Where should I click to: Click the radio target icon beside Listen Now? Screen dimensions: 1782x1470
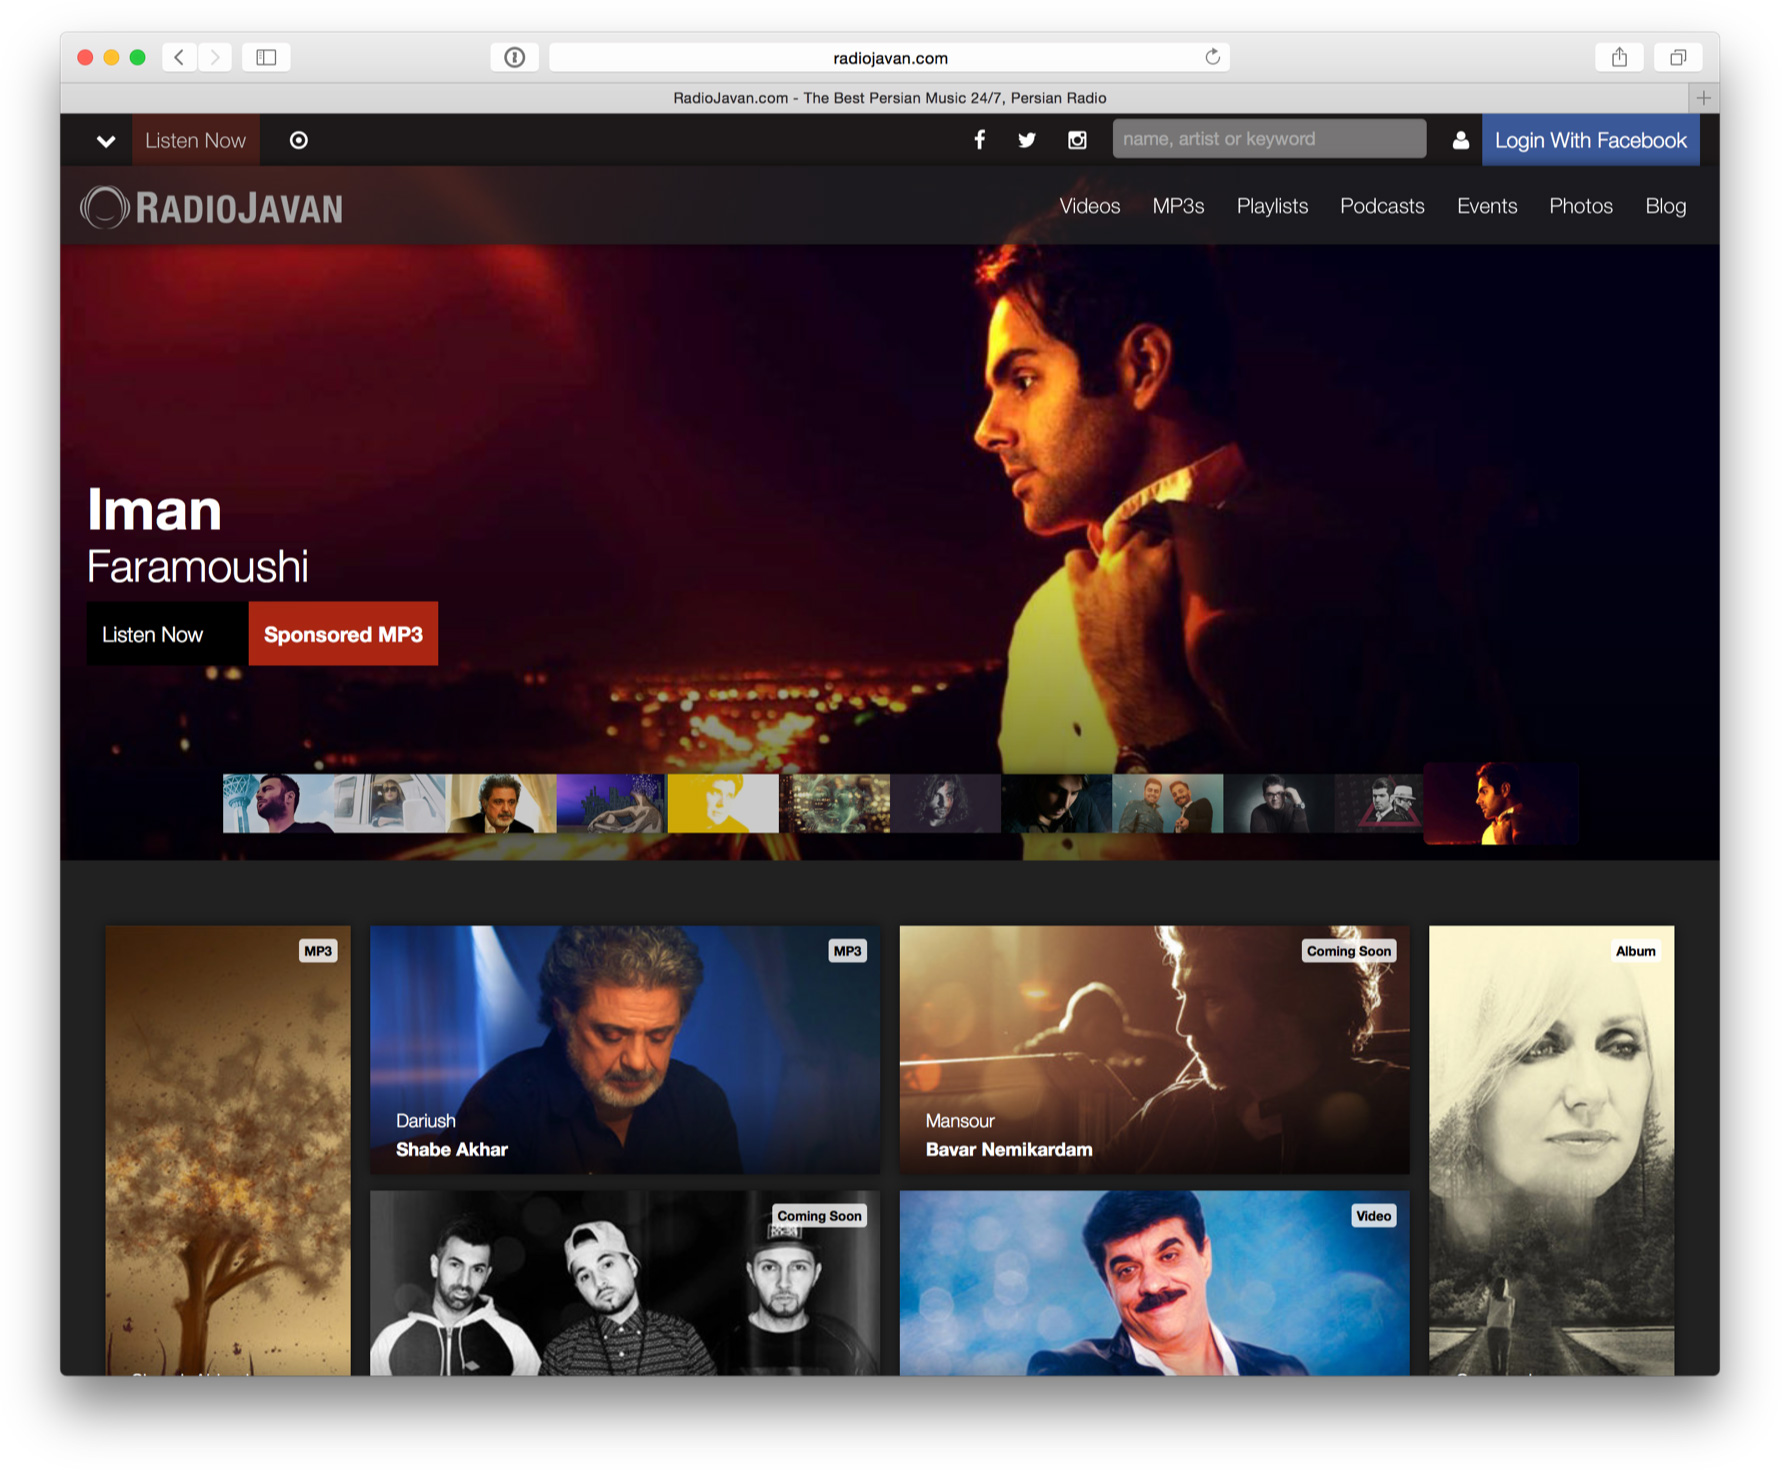click(298, 140)
